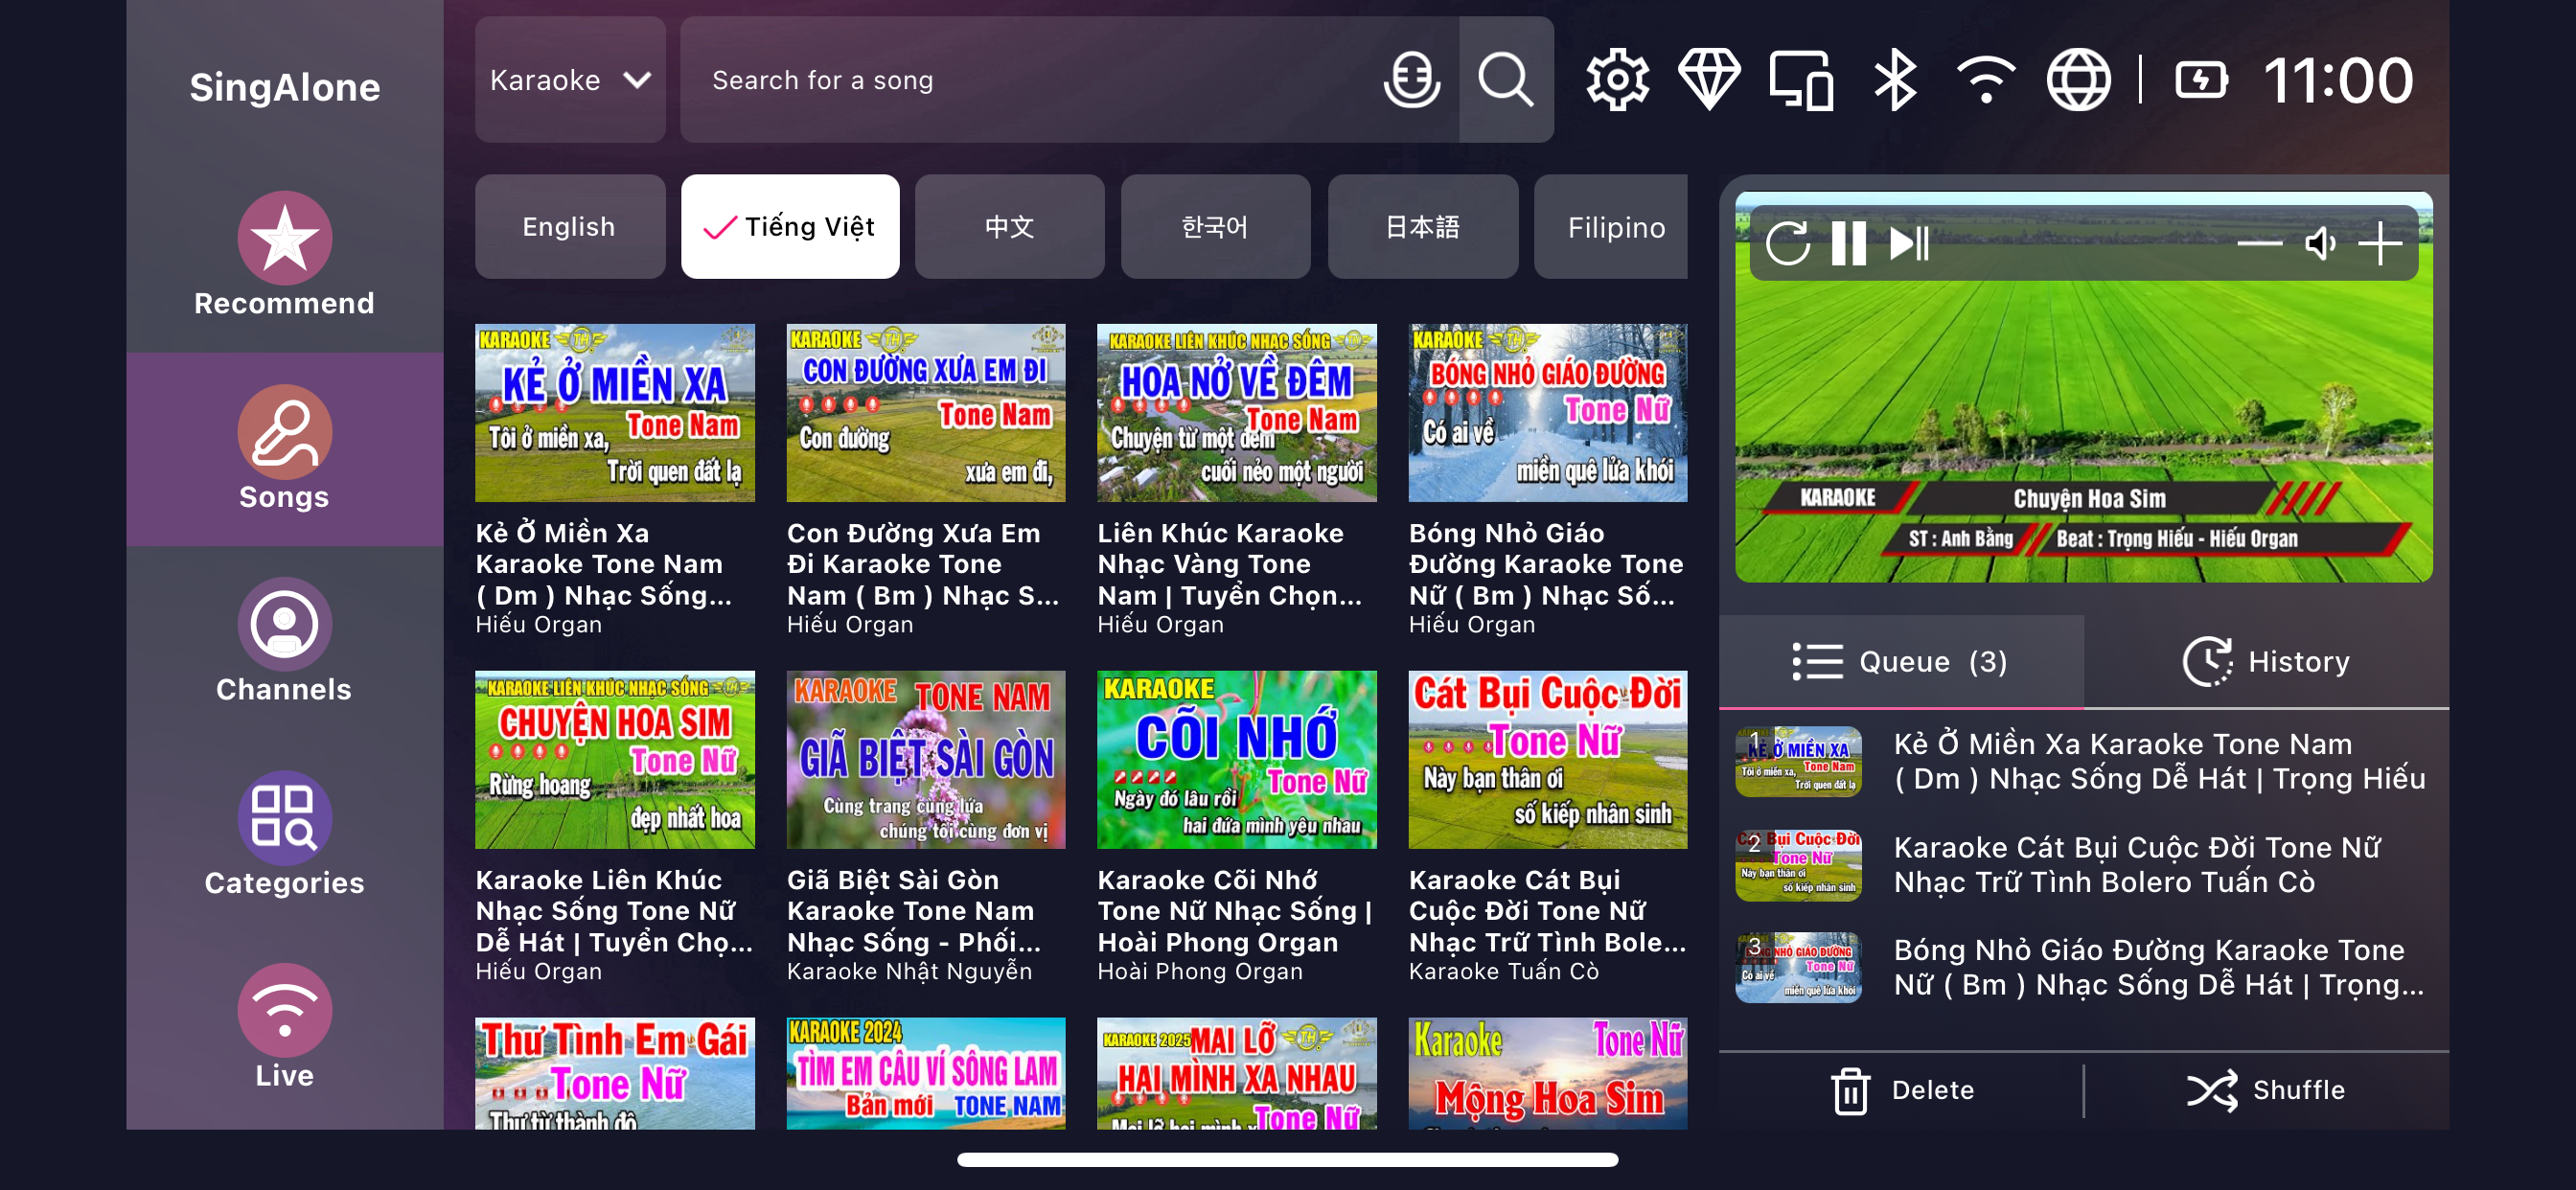Switch to the 中文 language tab

(1009, 226)
